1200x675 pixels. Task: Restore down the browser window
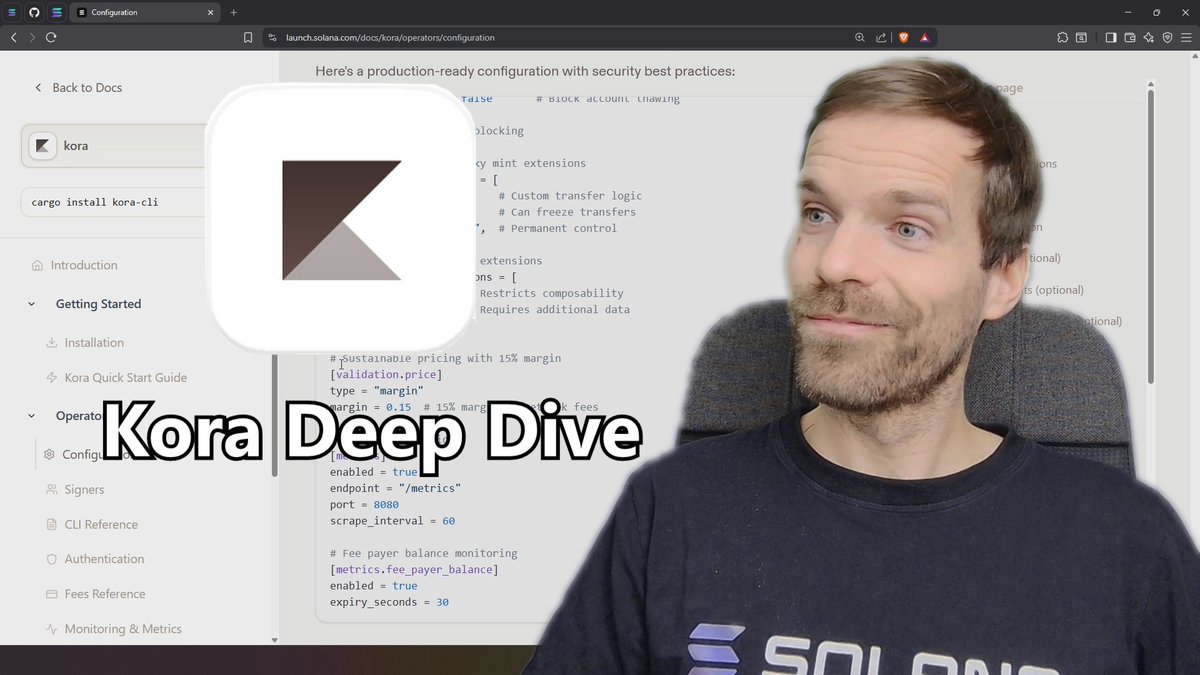click(x=1157, y=12)
